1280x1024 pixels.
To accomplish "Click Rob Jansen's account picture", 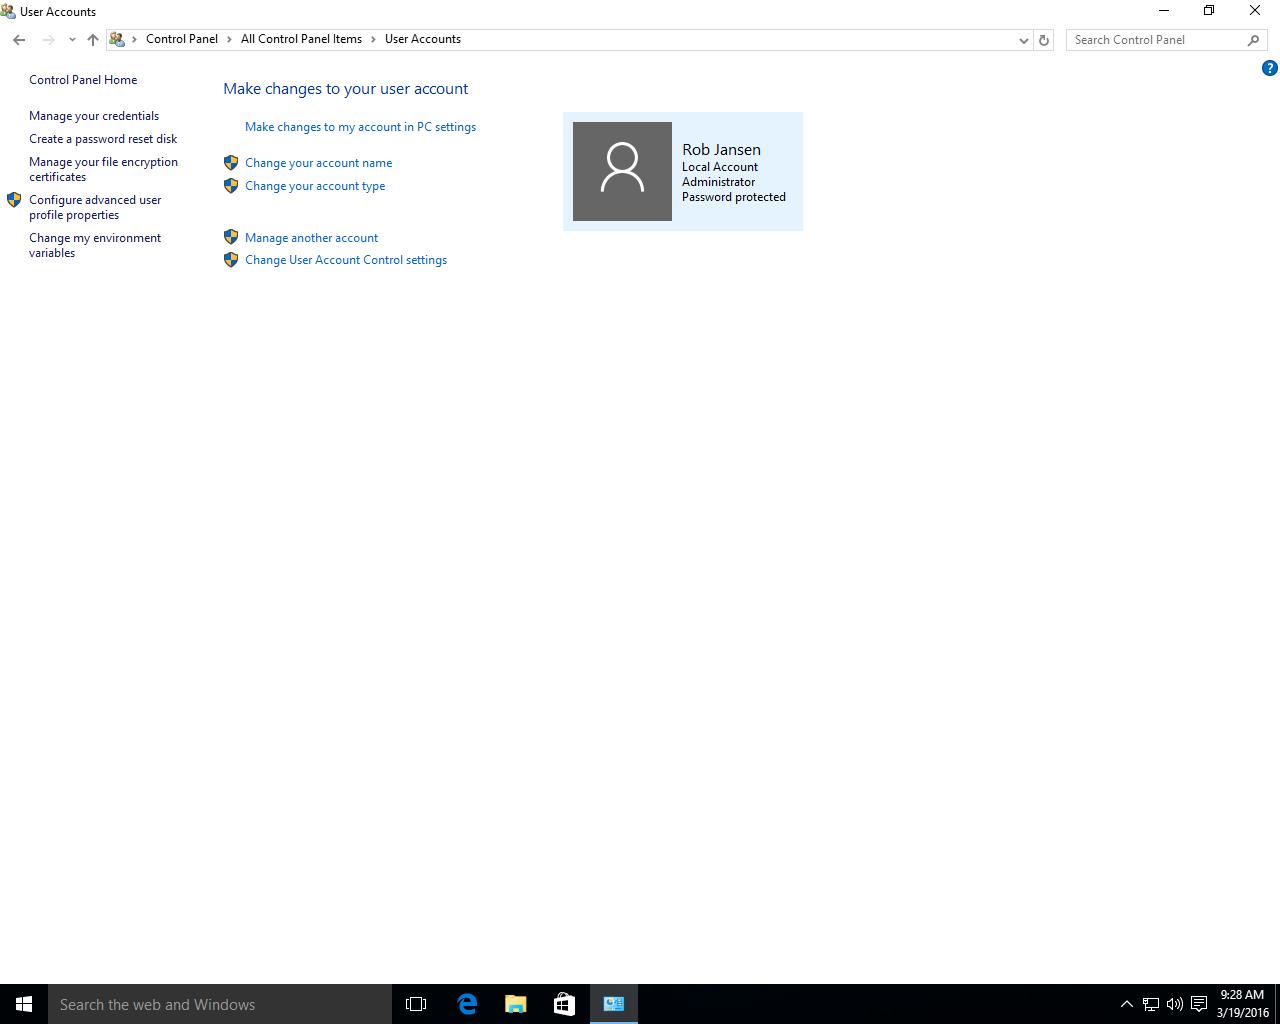I will point(622,171).
